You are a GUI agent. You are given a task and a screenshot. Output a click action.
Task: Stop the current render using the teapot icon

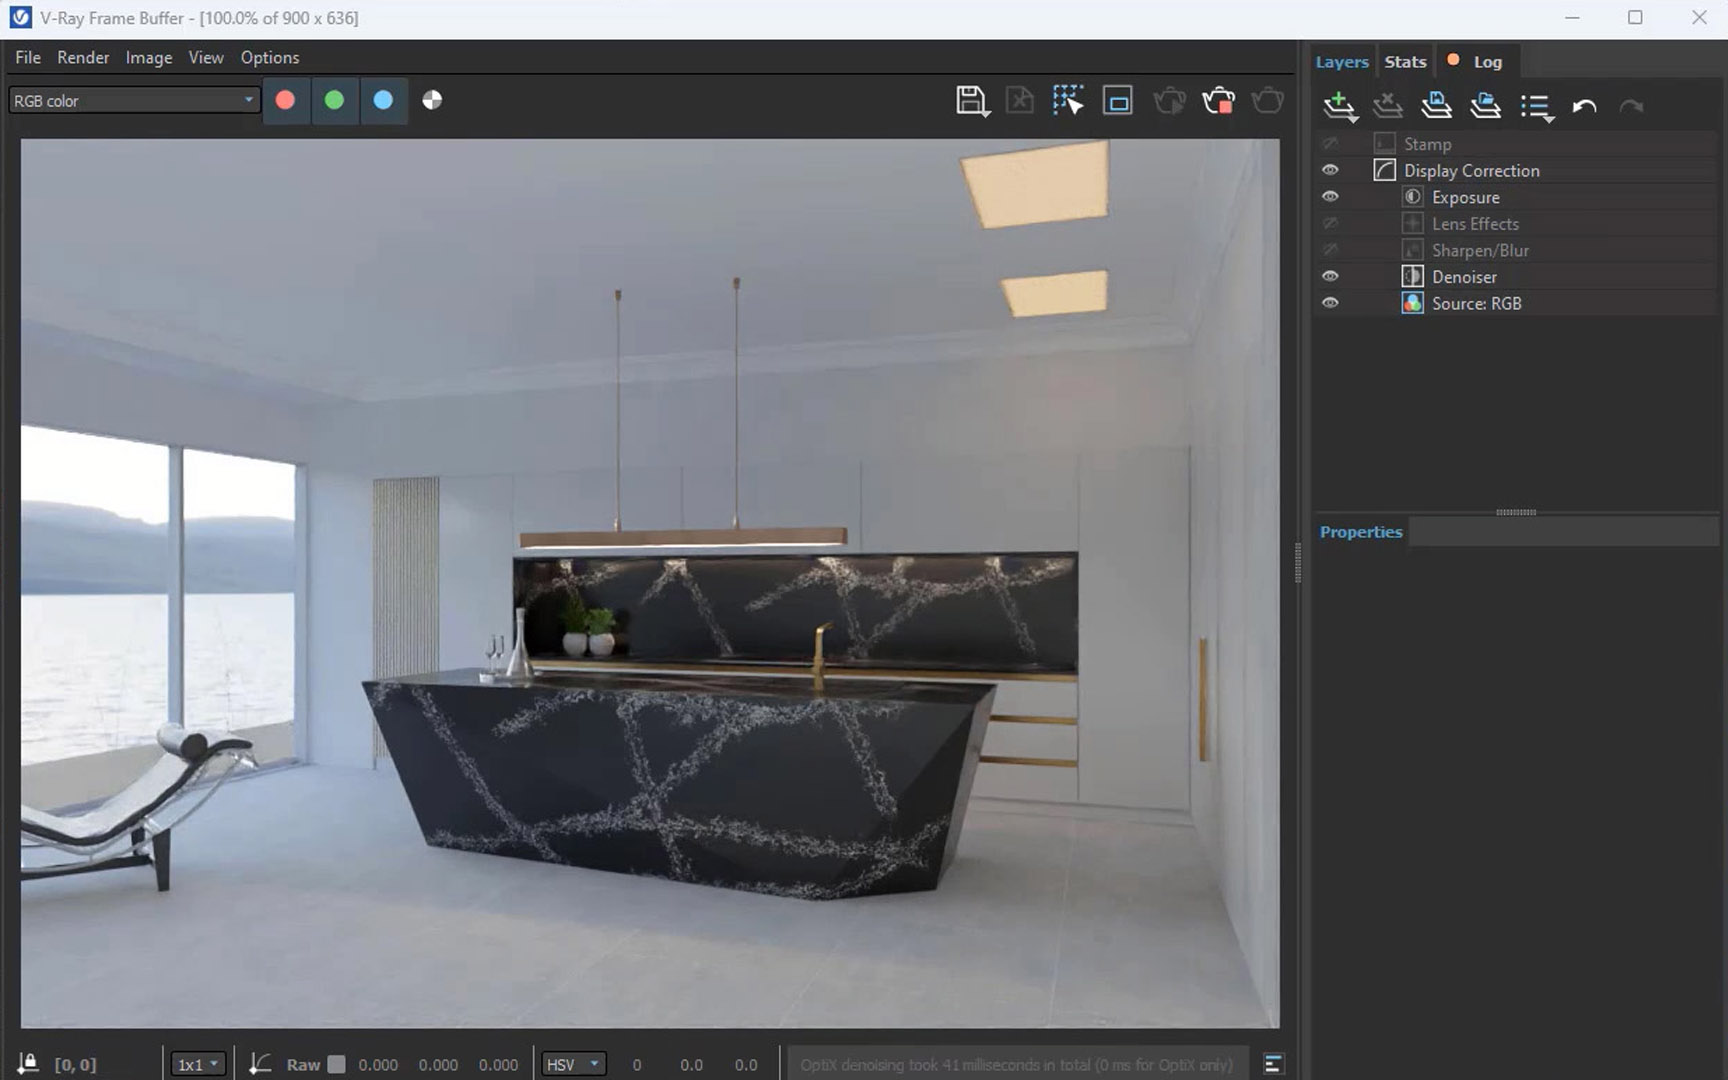point(1219,100)
